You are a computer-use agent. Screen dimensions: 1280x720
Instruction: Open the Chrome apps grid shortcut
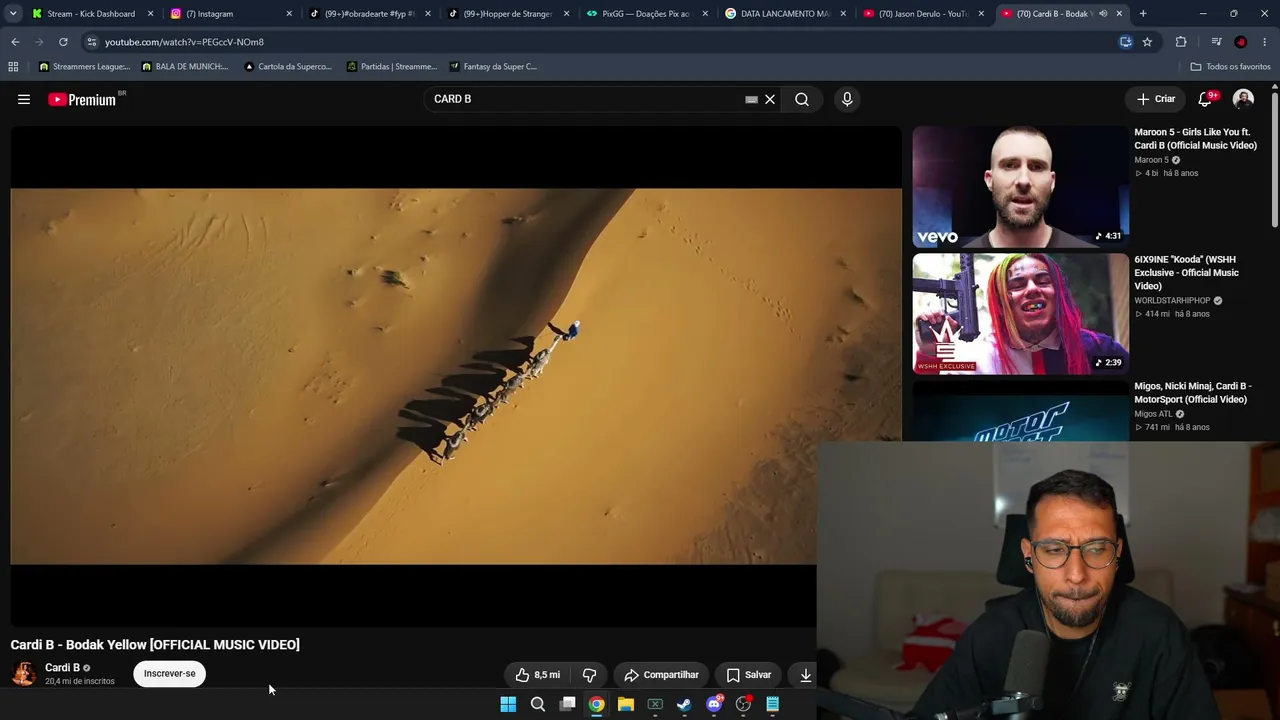click(x=13, y=67)
